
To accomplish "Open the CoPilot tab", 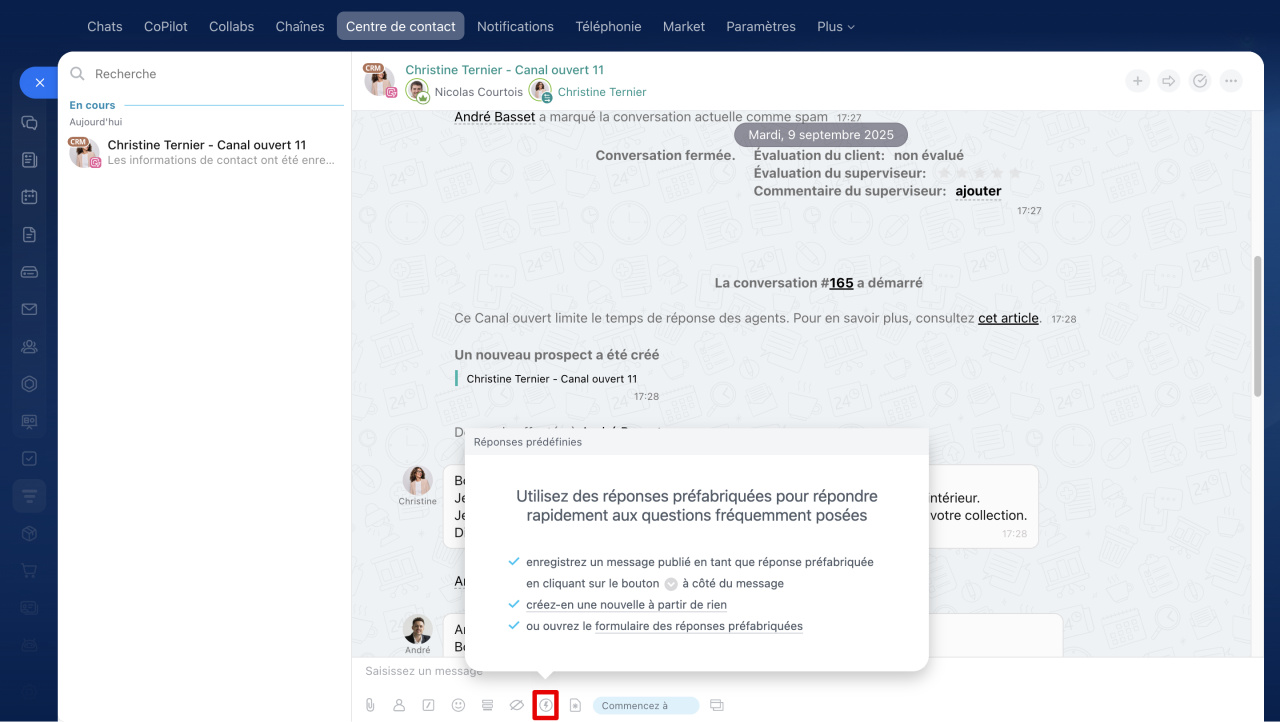I will (x=165, y=27).
